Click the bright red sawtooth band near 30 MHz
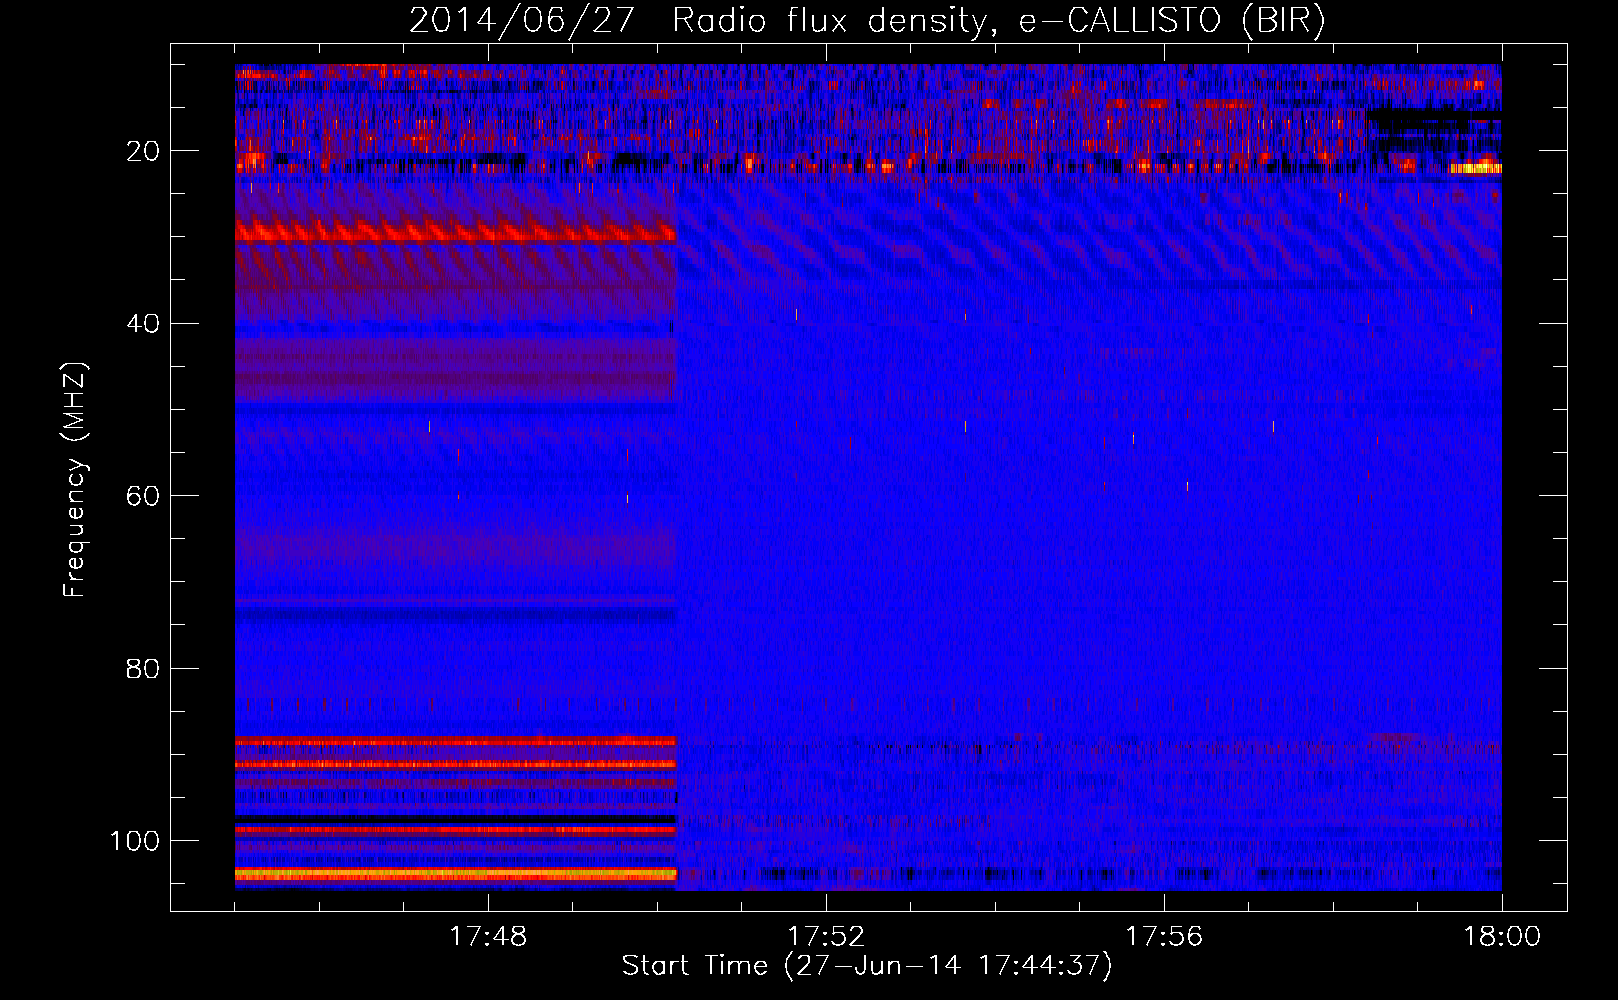This screenshot has width=1618, height=1000. tap(456, 232)
